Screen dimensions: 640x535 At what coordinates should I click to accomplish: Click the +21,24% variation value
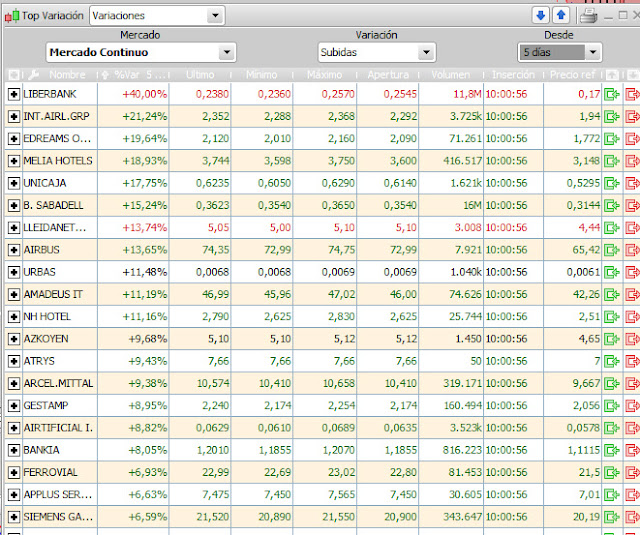pos(144,117)
